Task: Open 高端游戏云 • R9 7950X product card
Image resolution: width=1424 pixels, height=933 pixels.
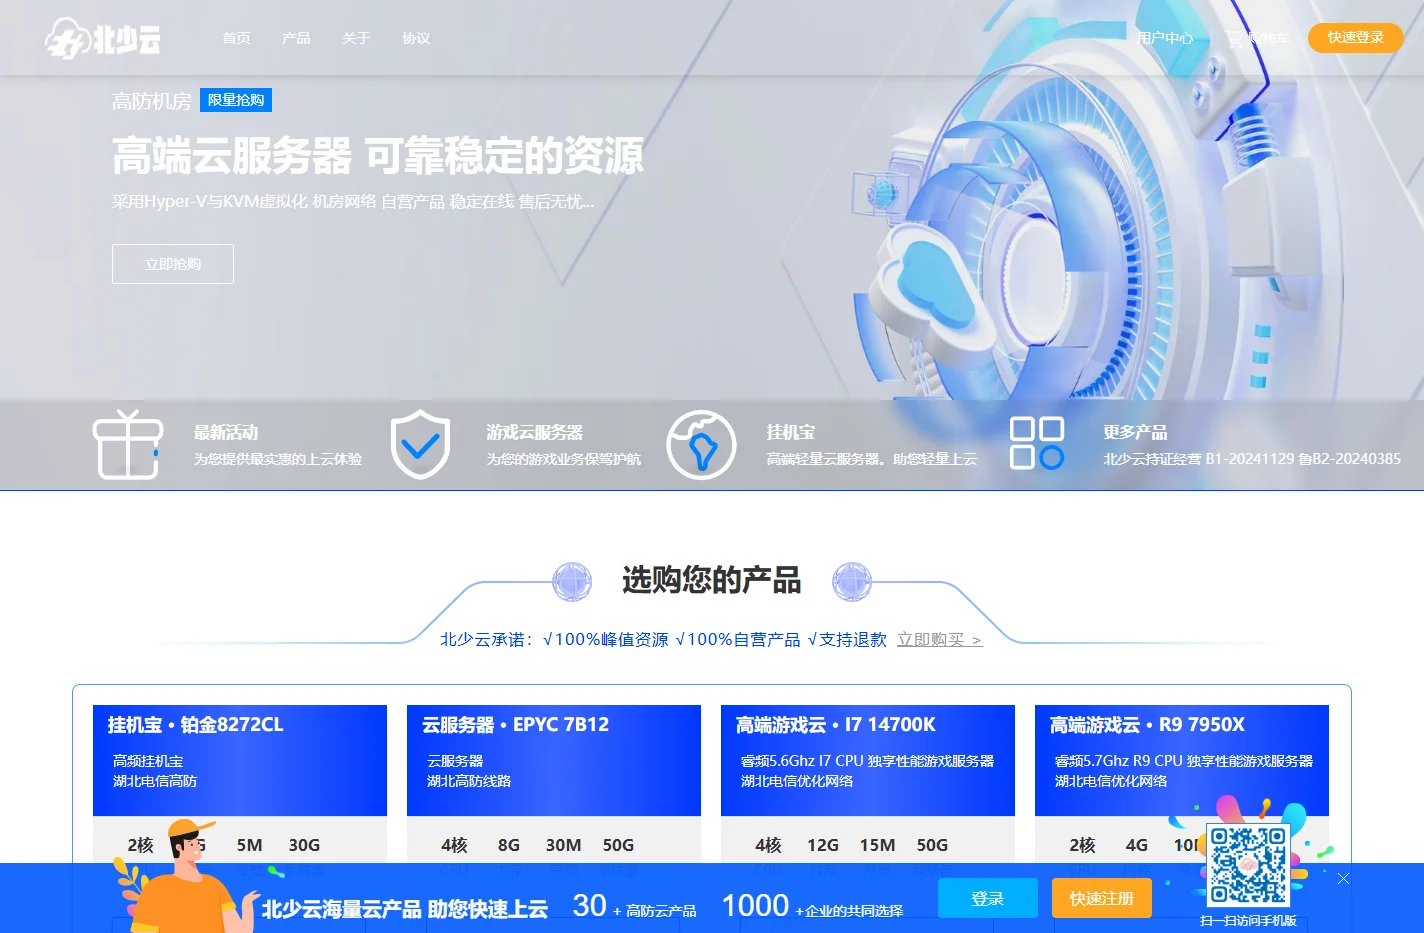Action: (1182, 760)
